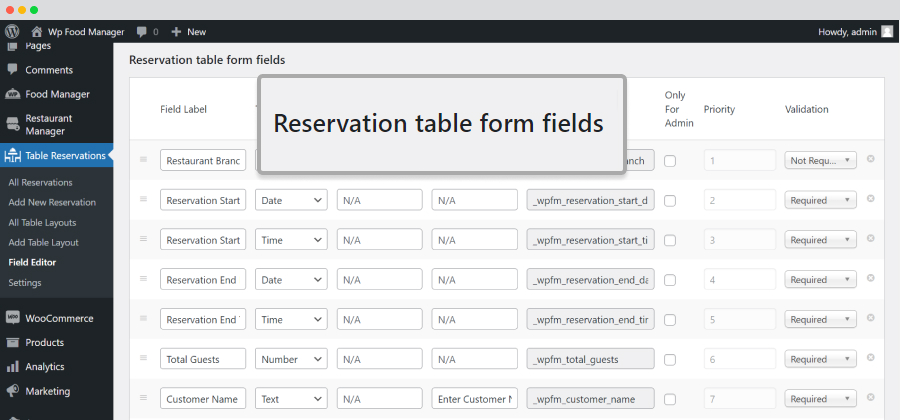The image size is (900, 420).
Task: Open Time type dropdown in priority 5 row
Action: point(292,320)
